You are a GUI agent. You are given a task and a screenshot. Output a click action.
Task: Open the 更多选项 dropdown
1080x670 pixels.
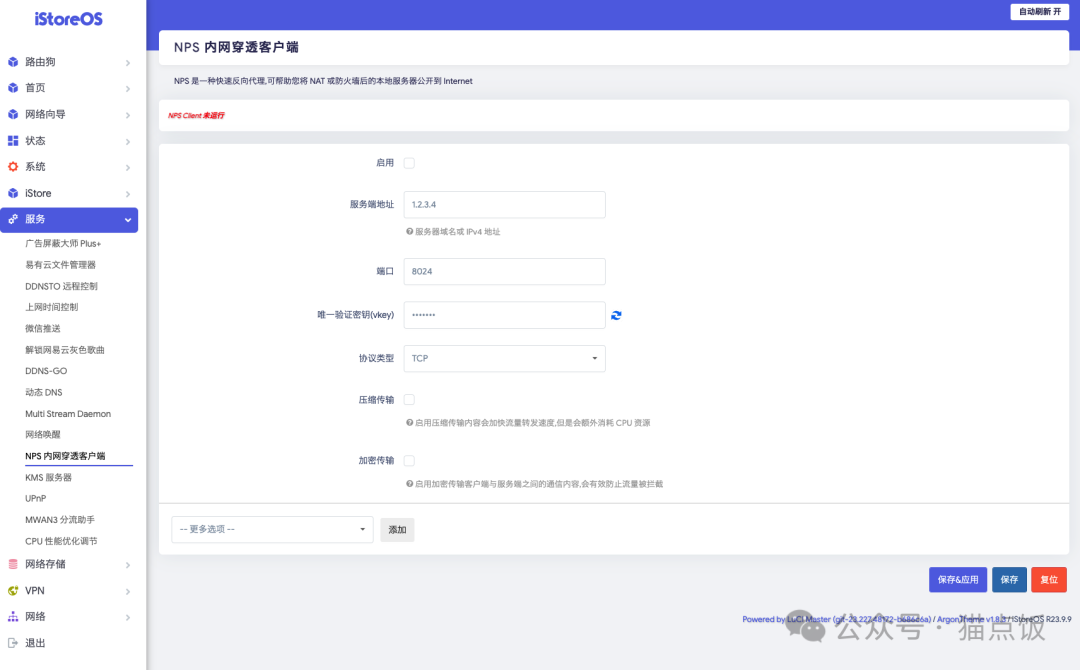[x=271, y=530]
